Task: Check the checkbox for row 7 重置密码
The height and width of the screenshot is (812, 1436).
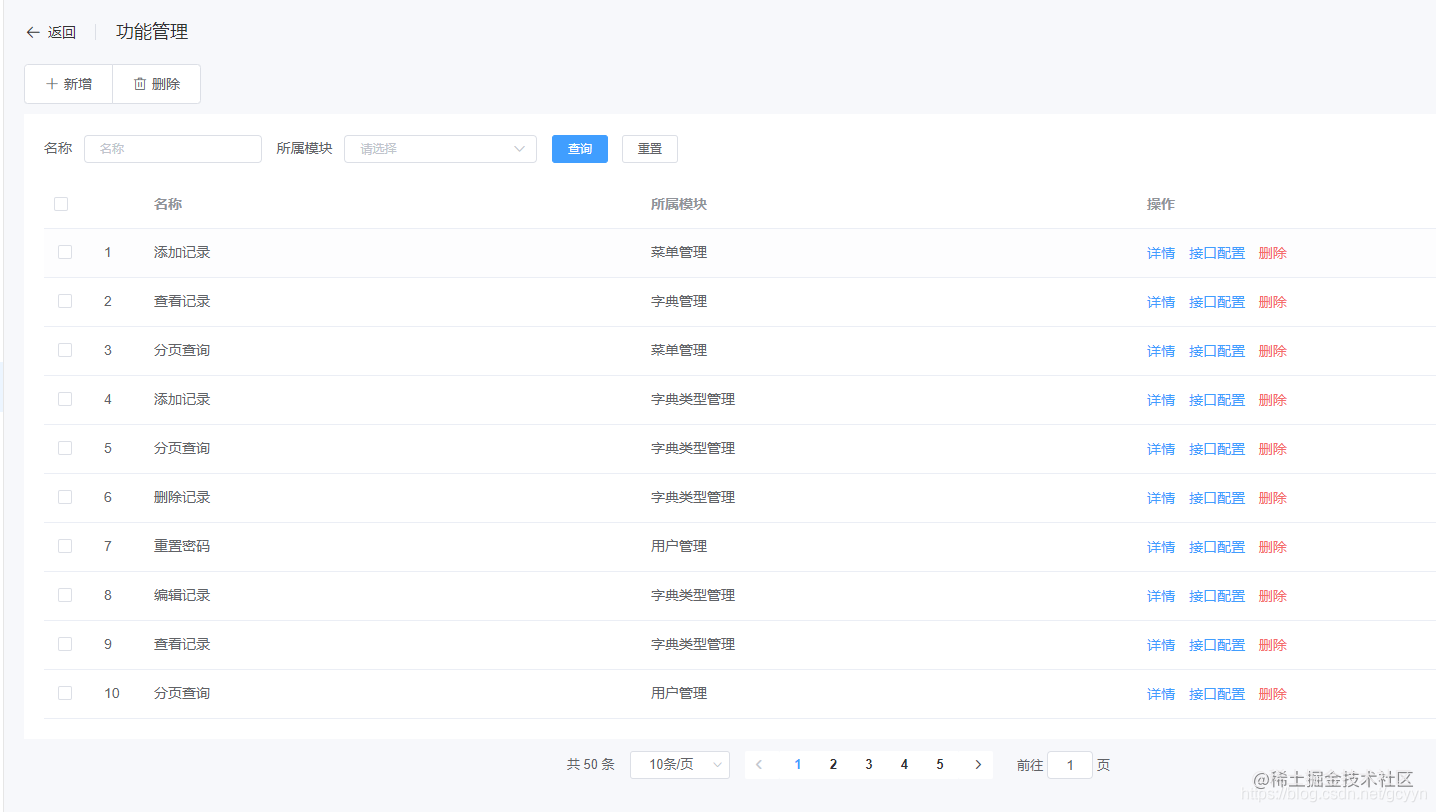Action: 65,546
